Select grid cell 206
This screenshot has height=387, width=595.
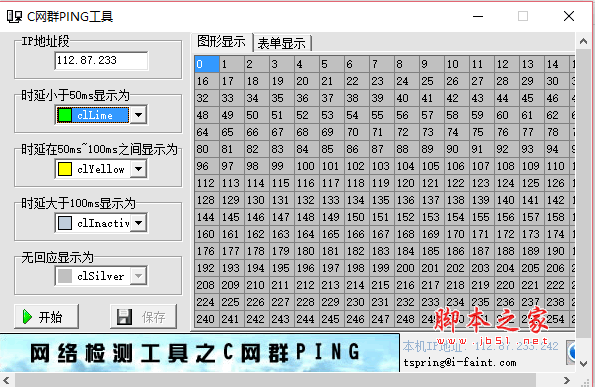tap(557, 268)
